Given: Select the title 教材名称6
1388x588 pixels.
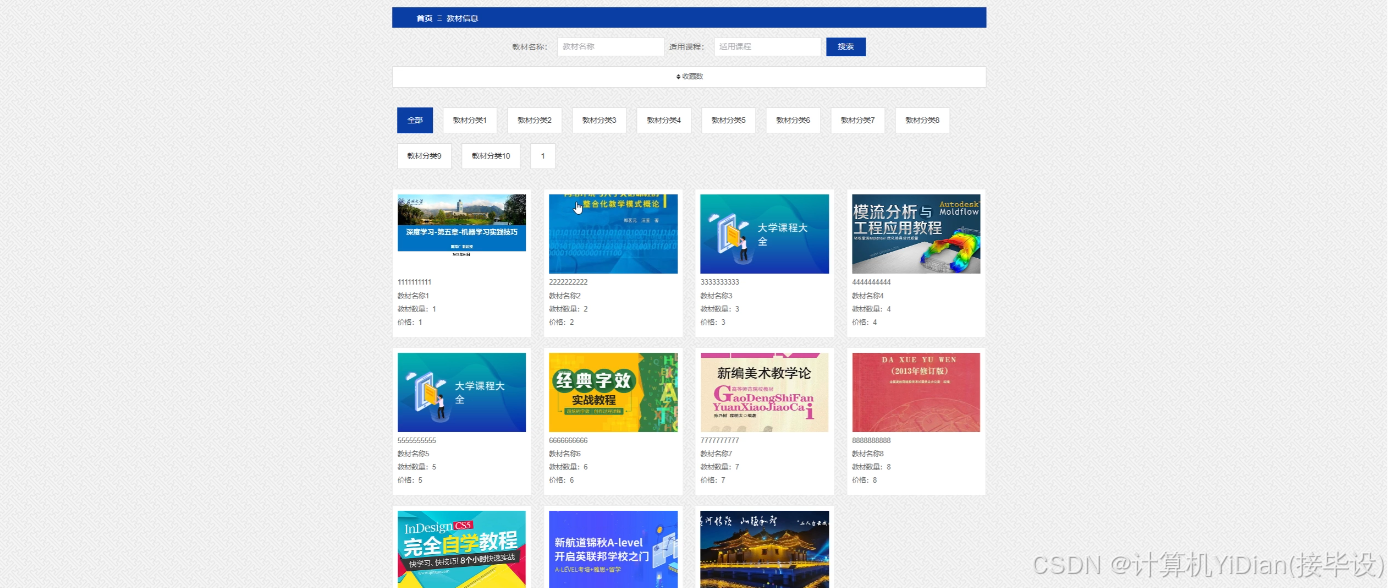Looking at the screenshot, I should coord(565,453).
